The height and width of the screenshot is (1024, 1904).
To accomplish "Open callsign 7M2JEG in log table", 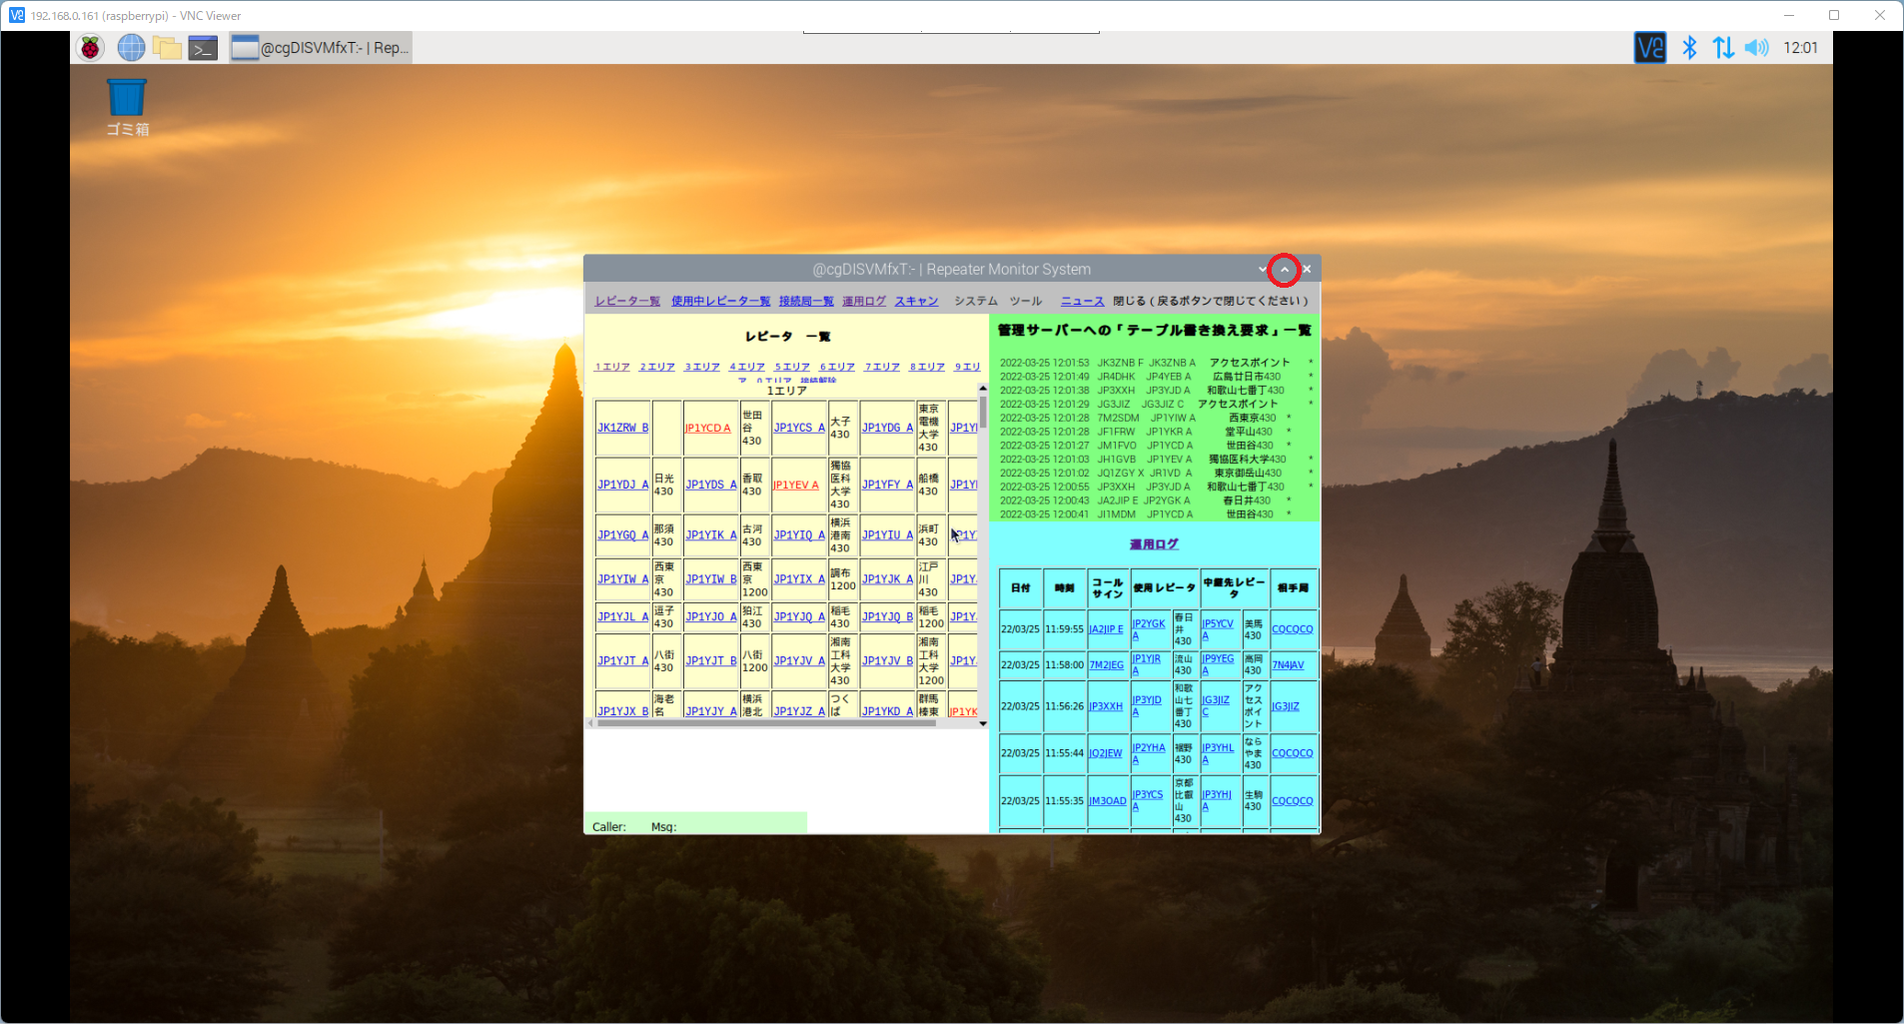I will (x=1106, y=665).
